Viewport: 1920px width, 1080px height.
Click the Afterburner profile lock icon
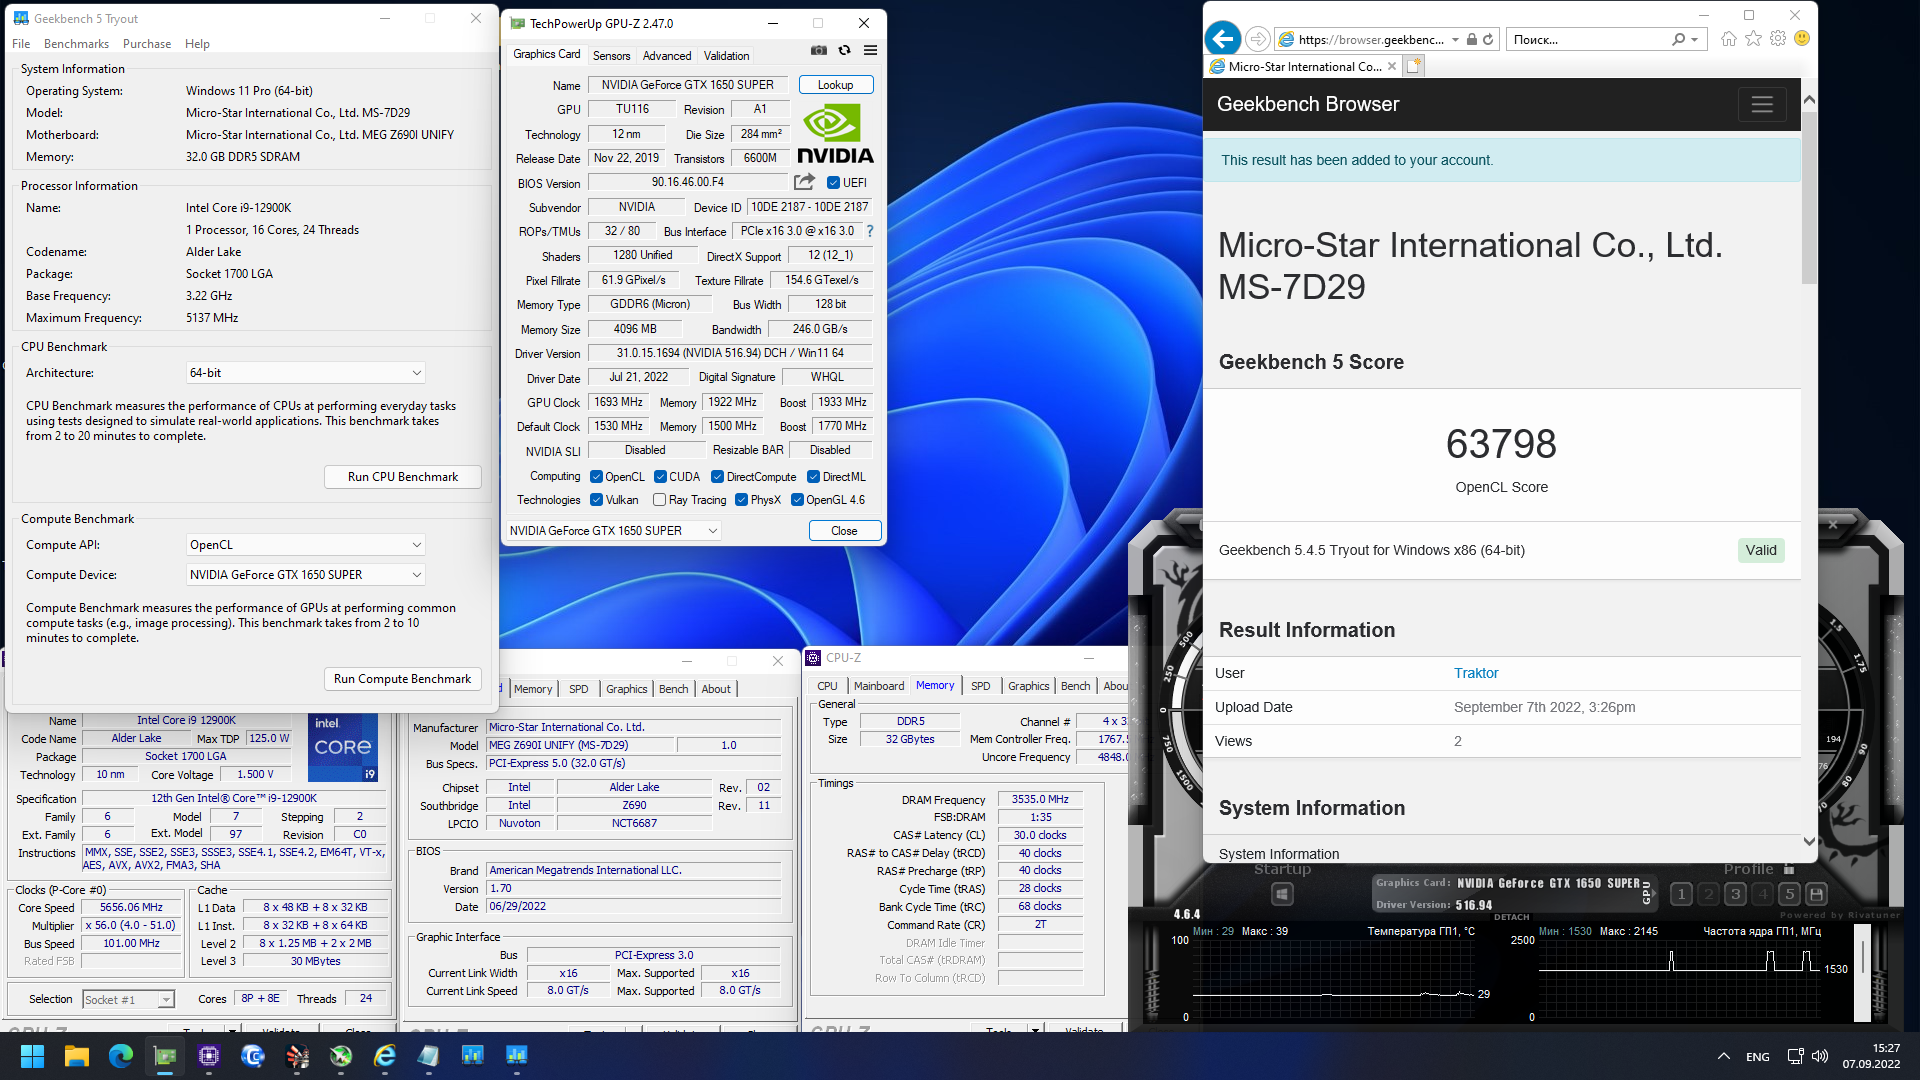1789,869
